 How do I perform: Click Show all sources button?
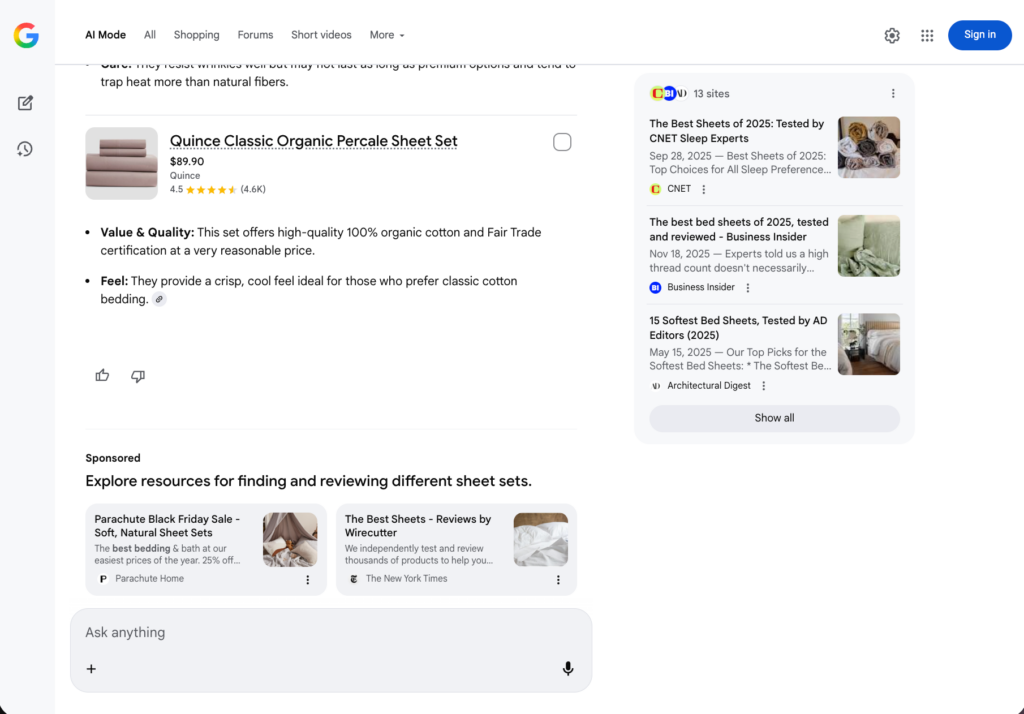point(774,418)
